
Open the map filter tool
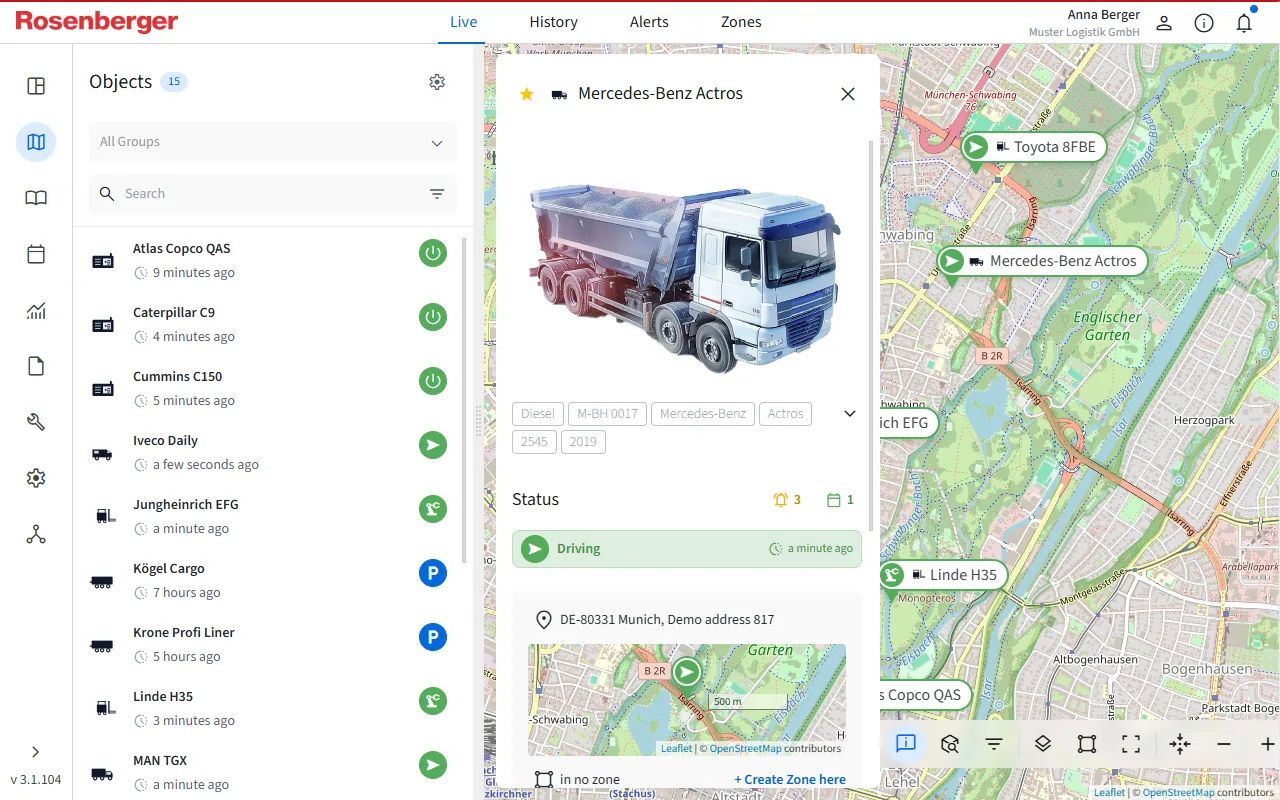(994, 744)
